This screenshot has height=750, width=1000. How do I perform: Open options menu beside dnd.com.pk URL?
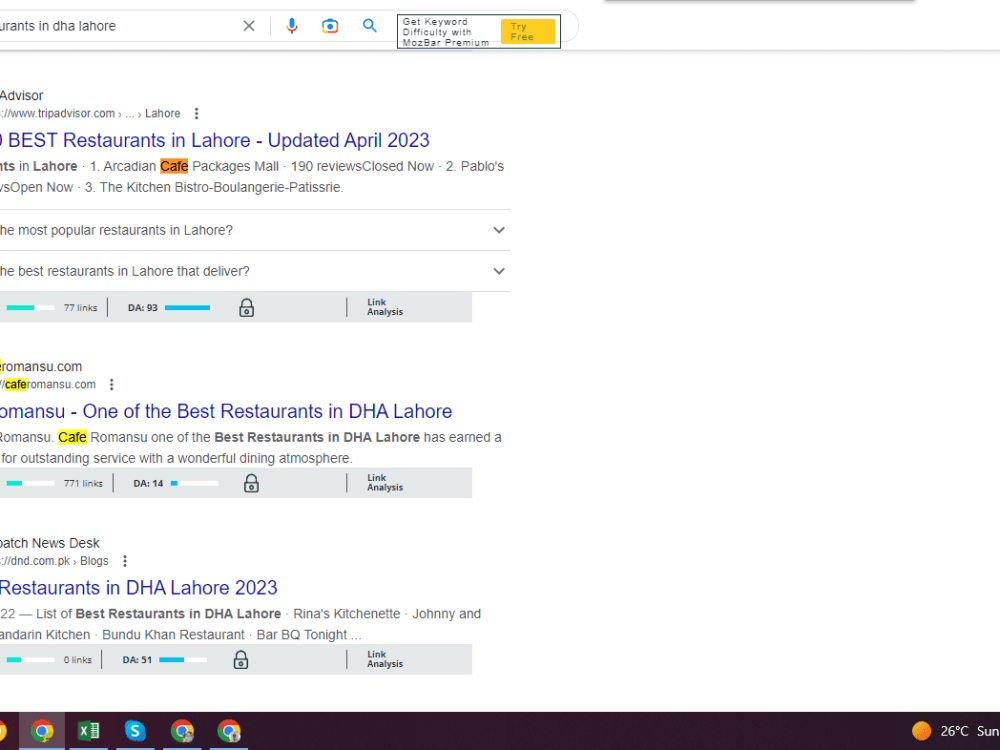click(125, 561)
